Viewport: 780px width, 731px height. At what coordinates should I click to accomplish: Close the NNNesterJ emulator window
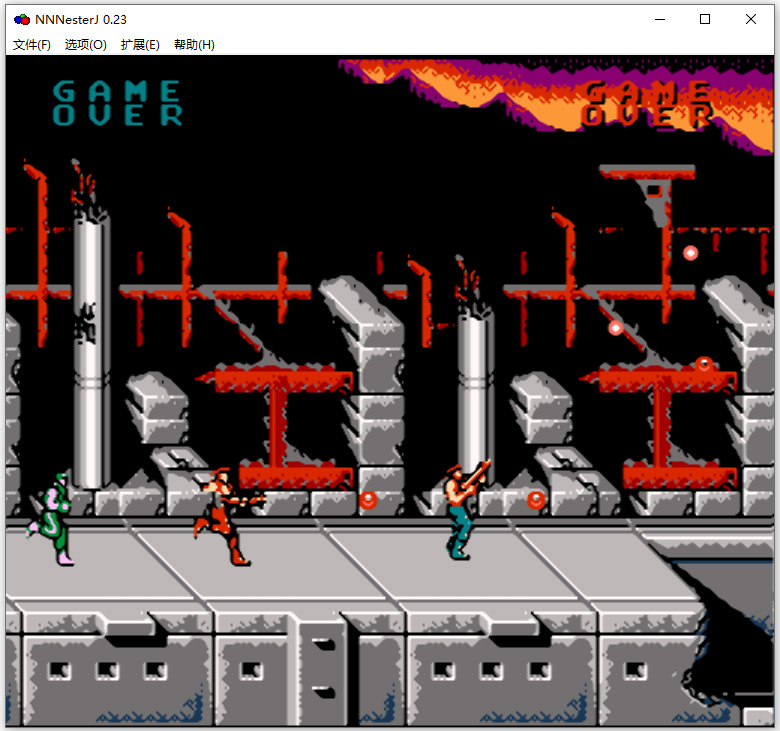pyautogui.click(x=751, y=19)
